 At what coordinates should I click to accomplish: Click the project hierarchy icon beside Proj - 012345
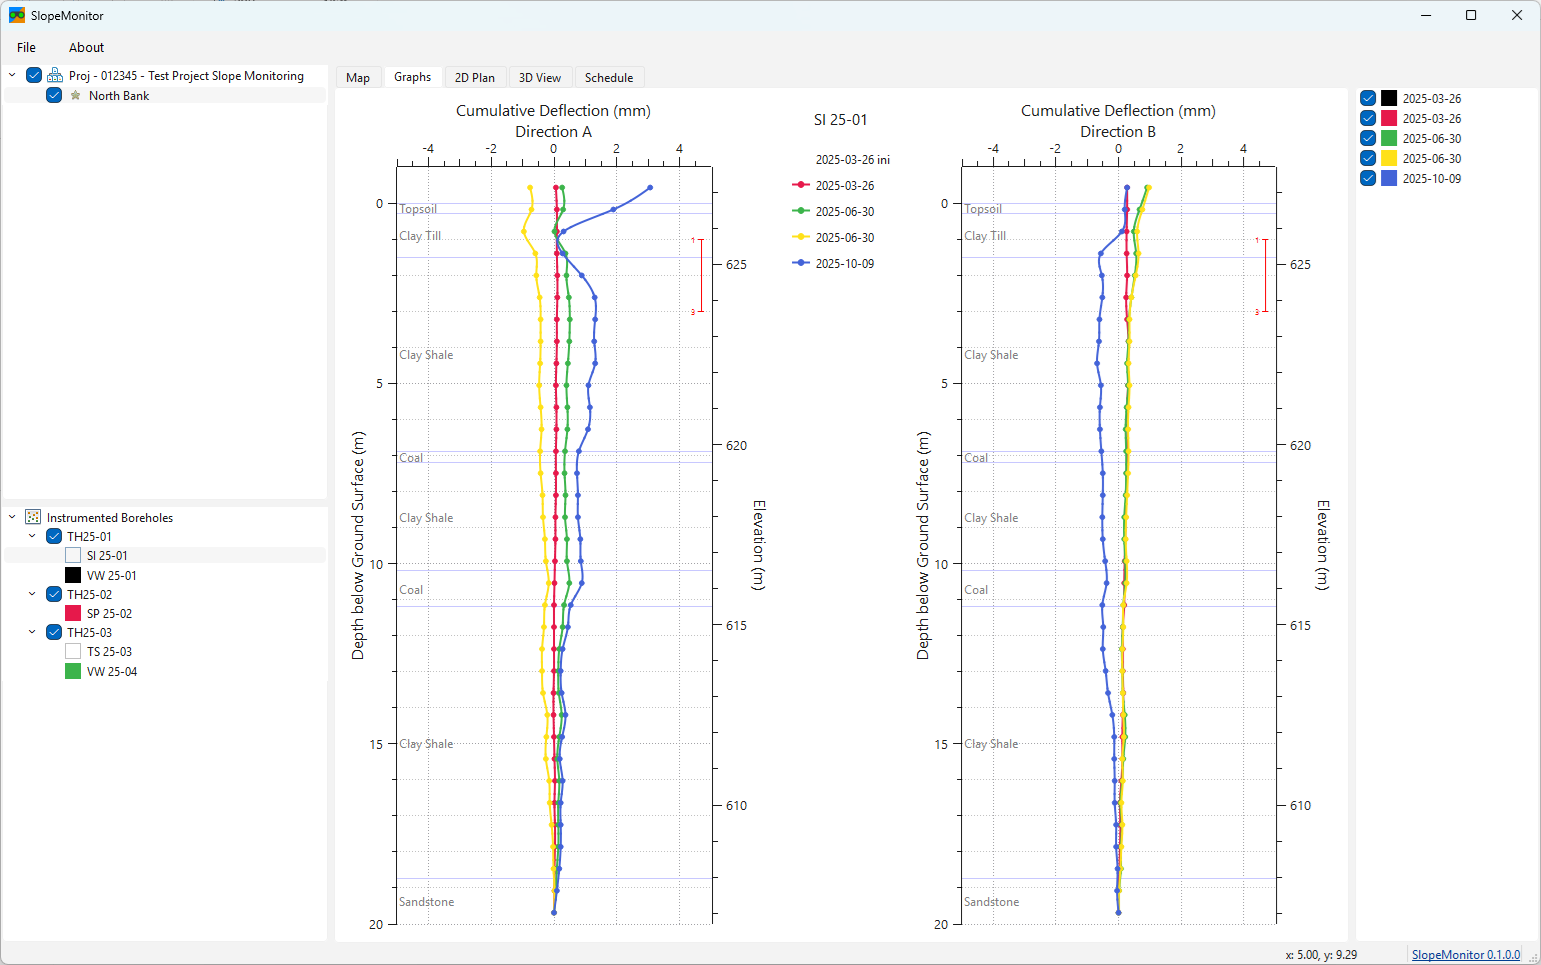tap(55, 76)
